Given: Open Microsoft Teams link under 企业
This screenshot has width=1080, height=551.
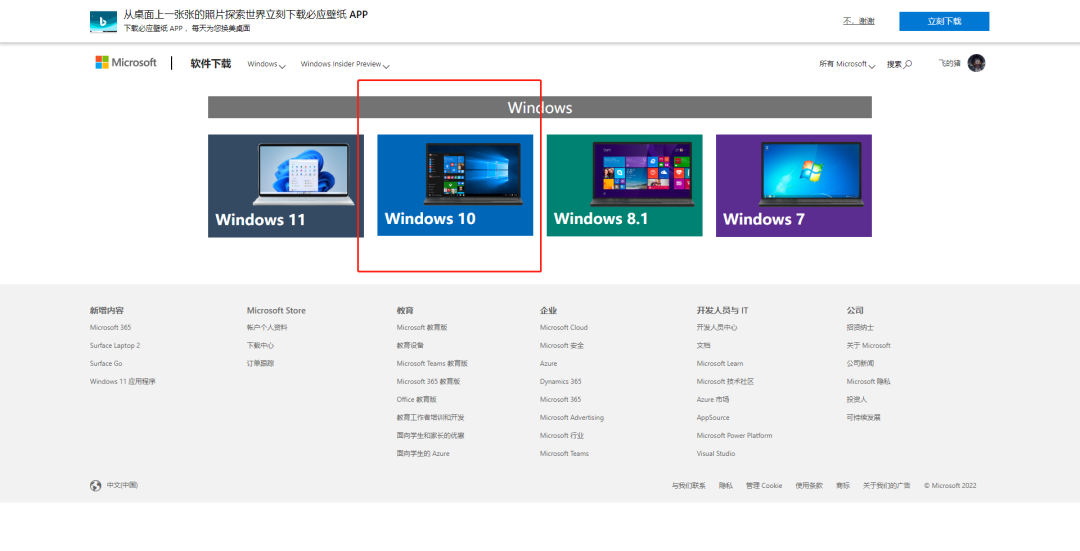Looking at the screenshot, I should [565, 454].
